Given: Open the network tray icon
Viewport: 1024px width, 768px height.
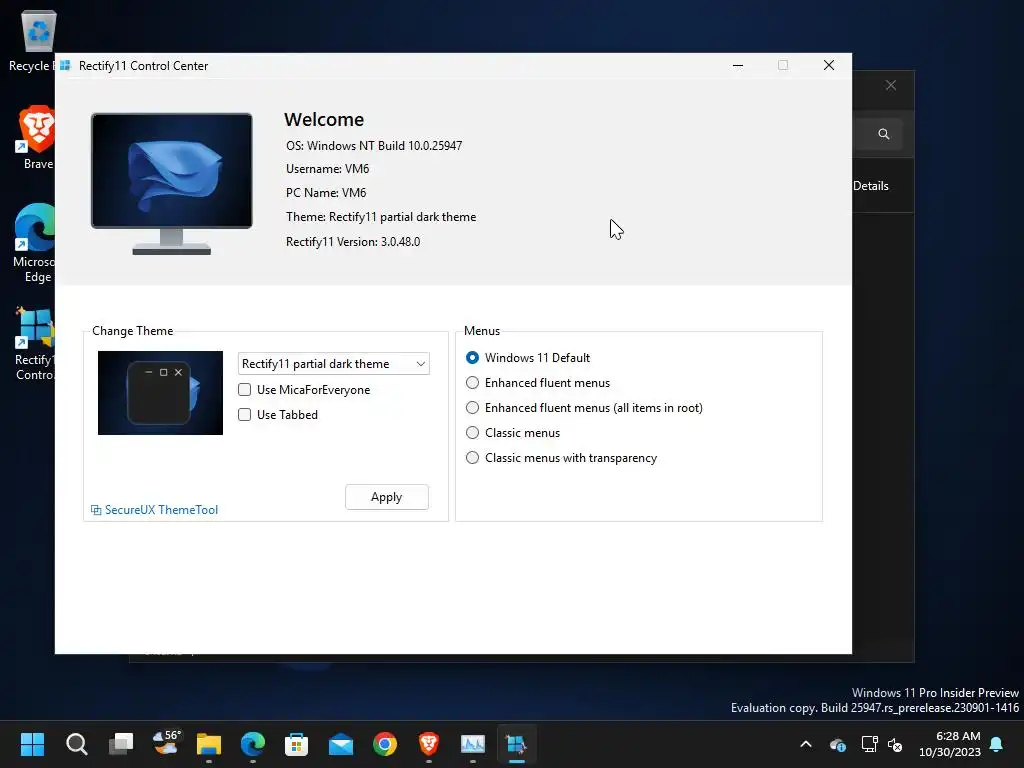Looking at the screenshot, I should coord(869,744).
